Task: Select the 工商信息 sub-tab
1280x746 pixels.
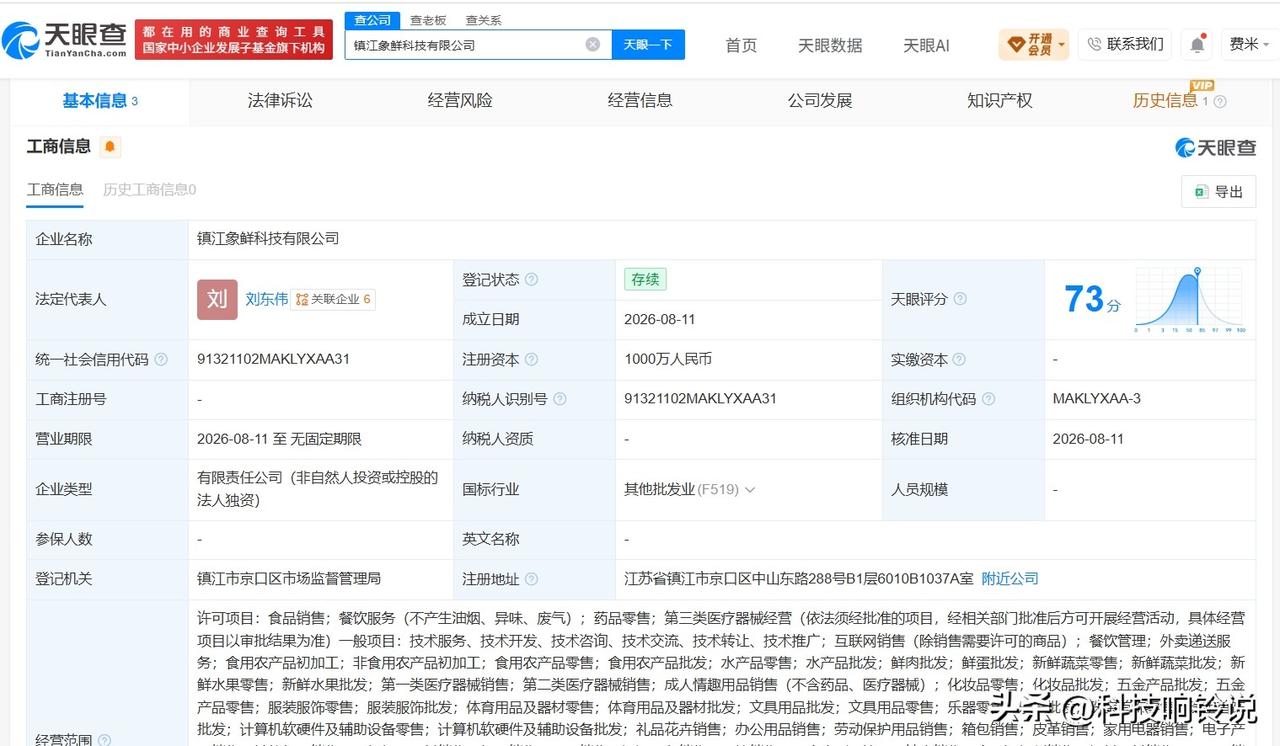Action: 55,189
